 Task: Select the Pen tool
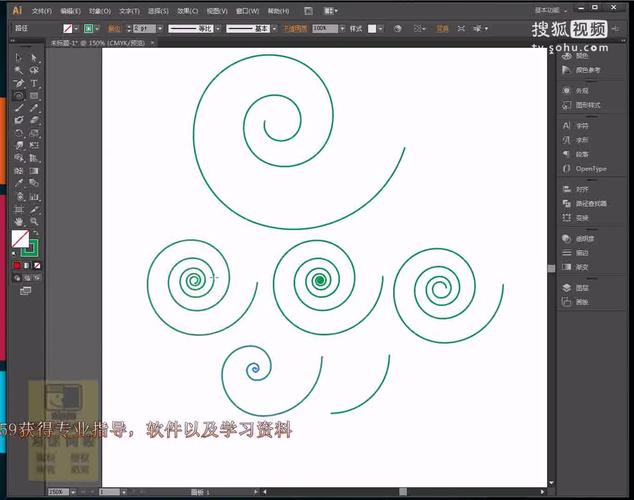coord(19,83)
